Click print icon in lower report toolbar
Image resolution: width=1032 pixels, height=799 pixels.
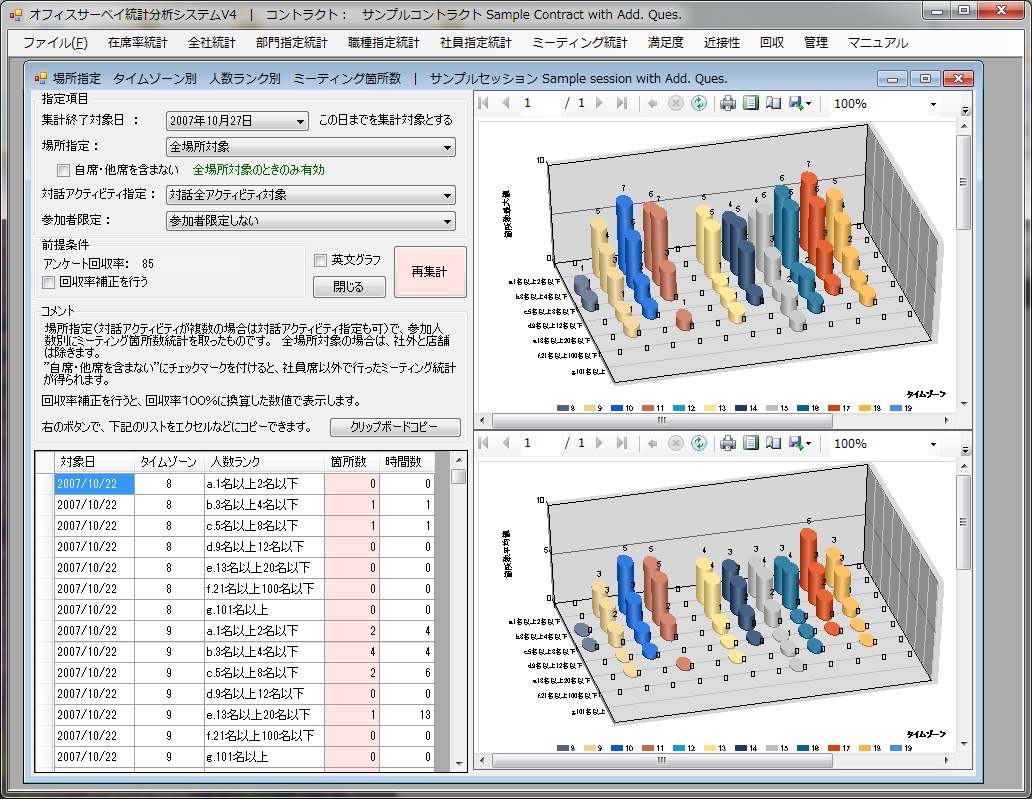(x=727, y=443)
